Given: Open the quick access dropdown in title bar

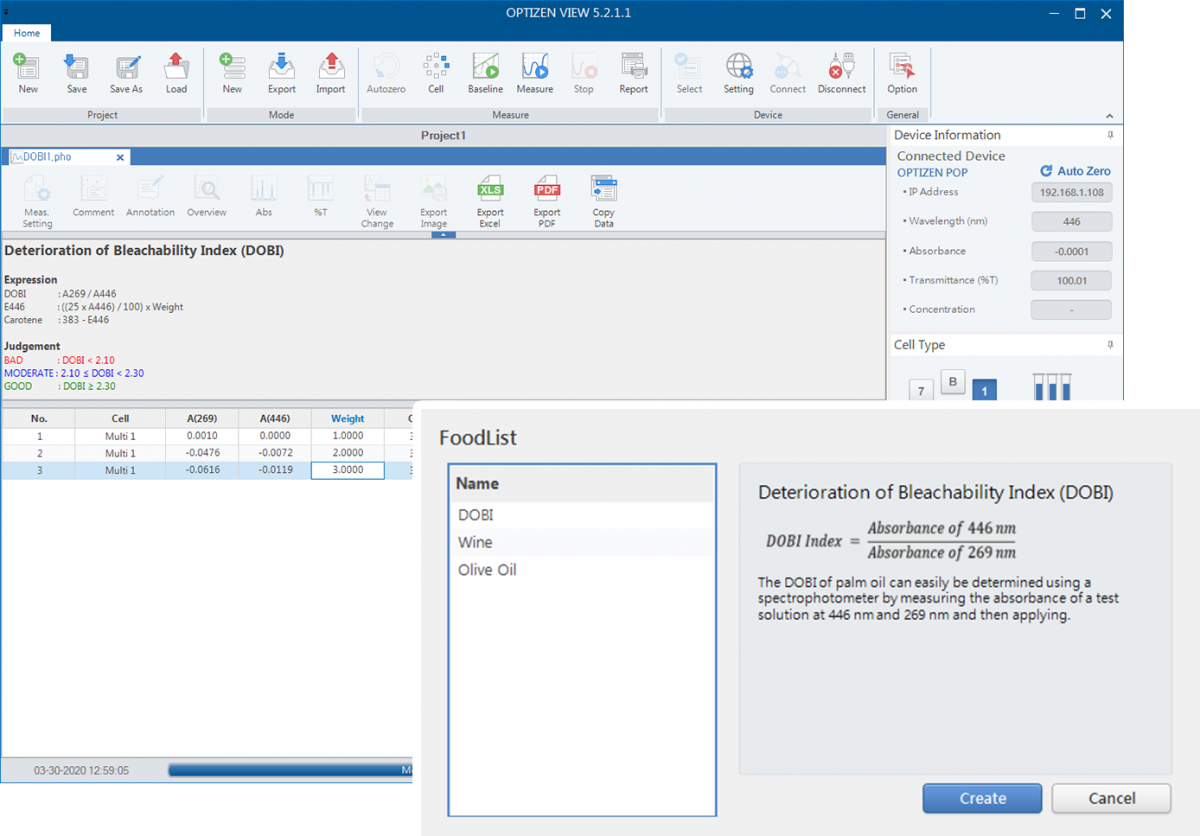Looking at the screenshot, I should pos(6,11).
